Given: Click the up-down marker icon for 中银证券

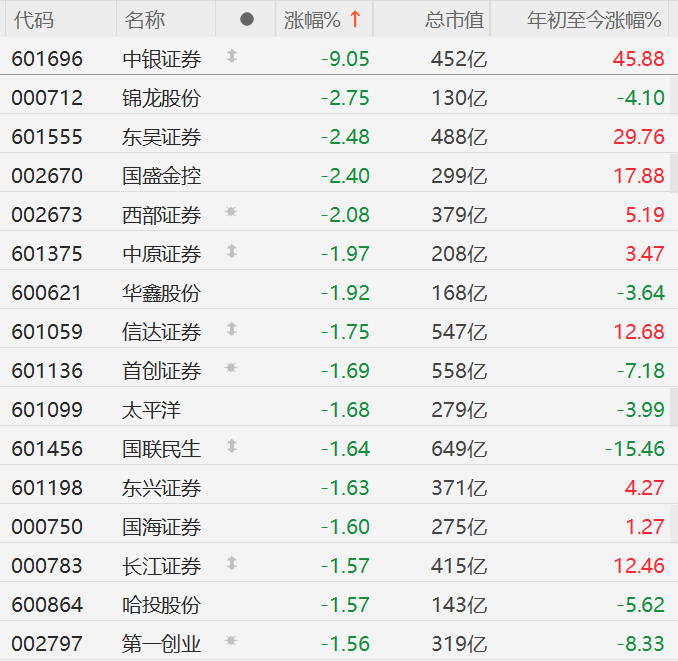Looking at the screenshot, I should pyautogui.click(x=232, y=56).
